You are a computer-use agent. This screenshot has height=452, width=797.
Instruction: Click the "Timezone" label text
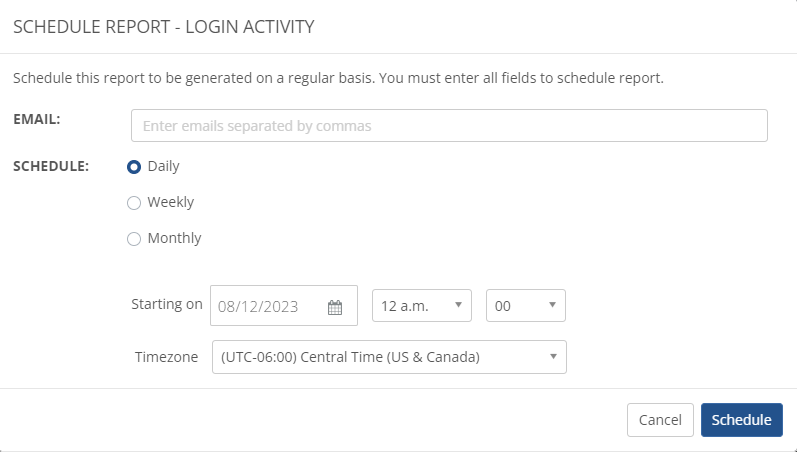click(x=167, y=356)
